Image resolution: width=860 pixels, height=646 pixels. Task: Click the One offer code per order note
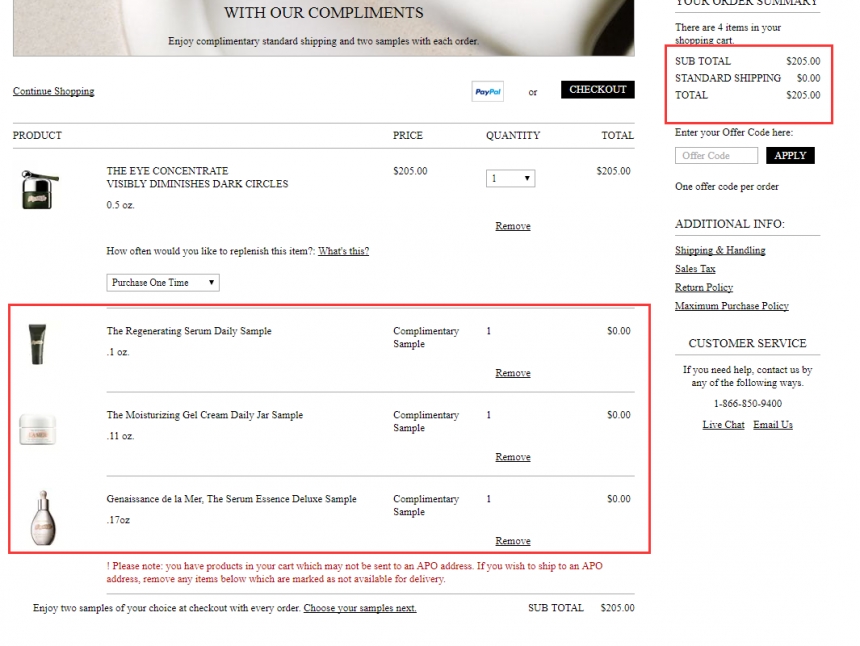pyautogui.click(x=727, y=186)
